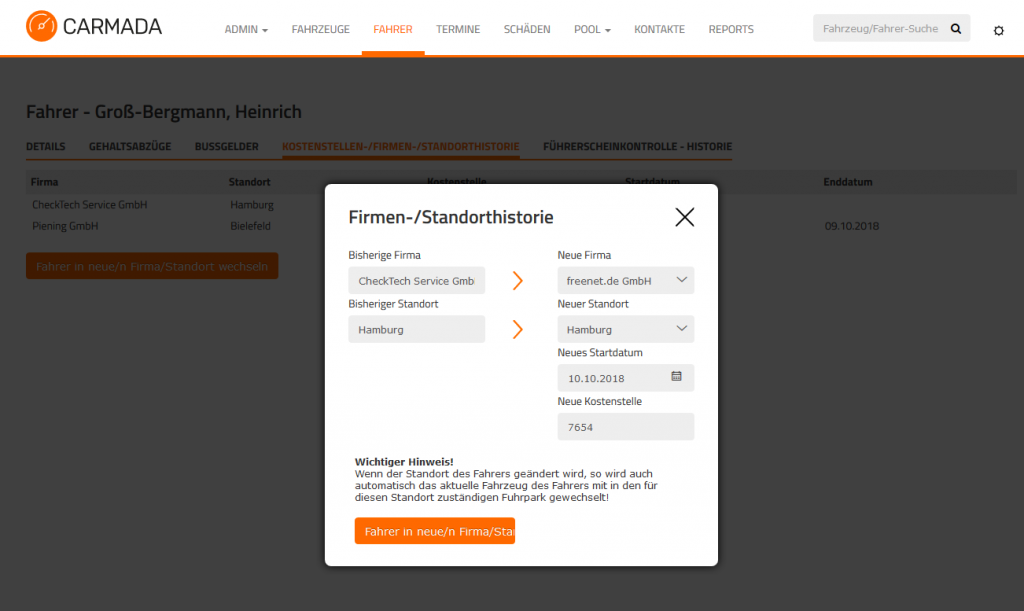Focus the Fahrzeug/Fahrer-Suche search field
This screenshot has width=1024, height=611.
click(x=879, y=29)
